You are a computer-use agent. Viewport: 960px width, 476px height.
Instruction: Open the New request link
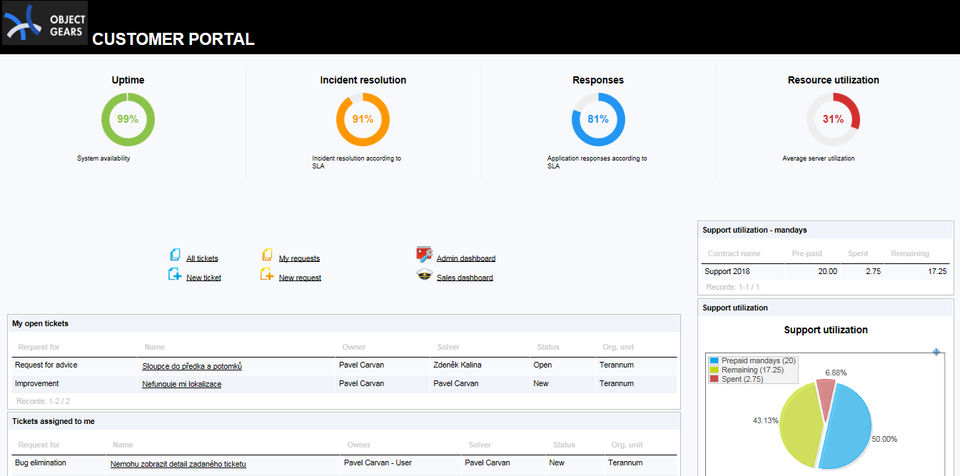[300, 278]
